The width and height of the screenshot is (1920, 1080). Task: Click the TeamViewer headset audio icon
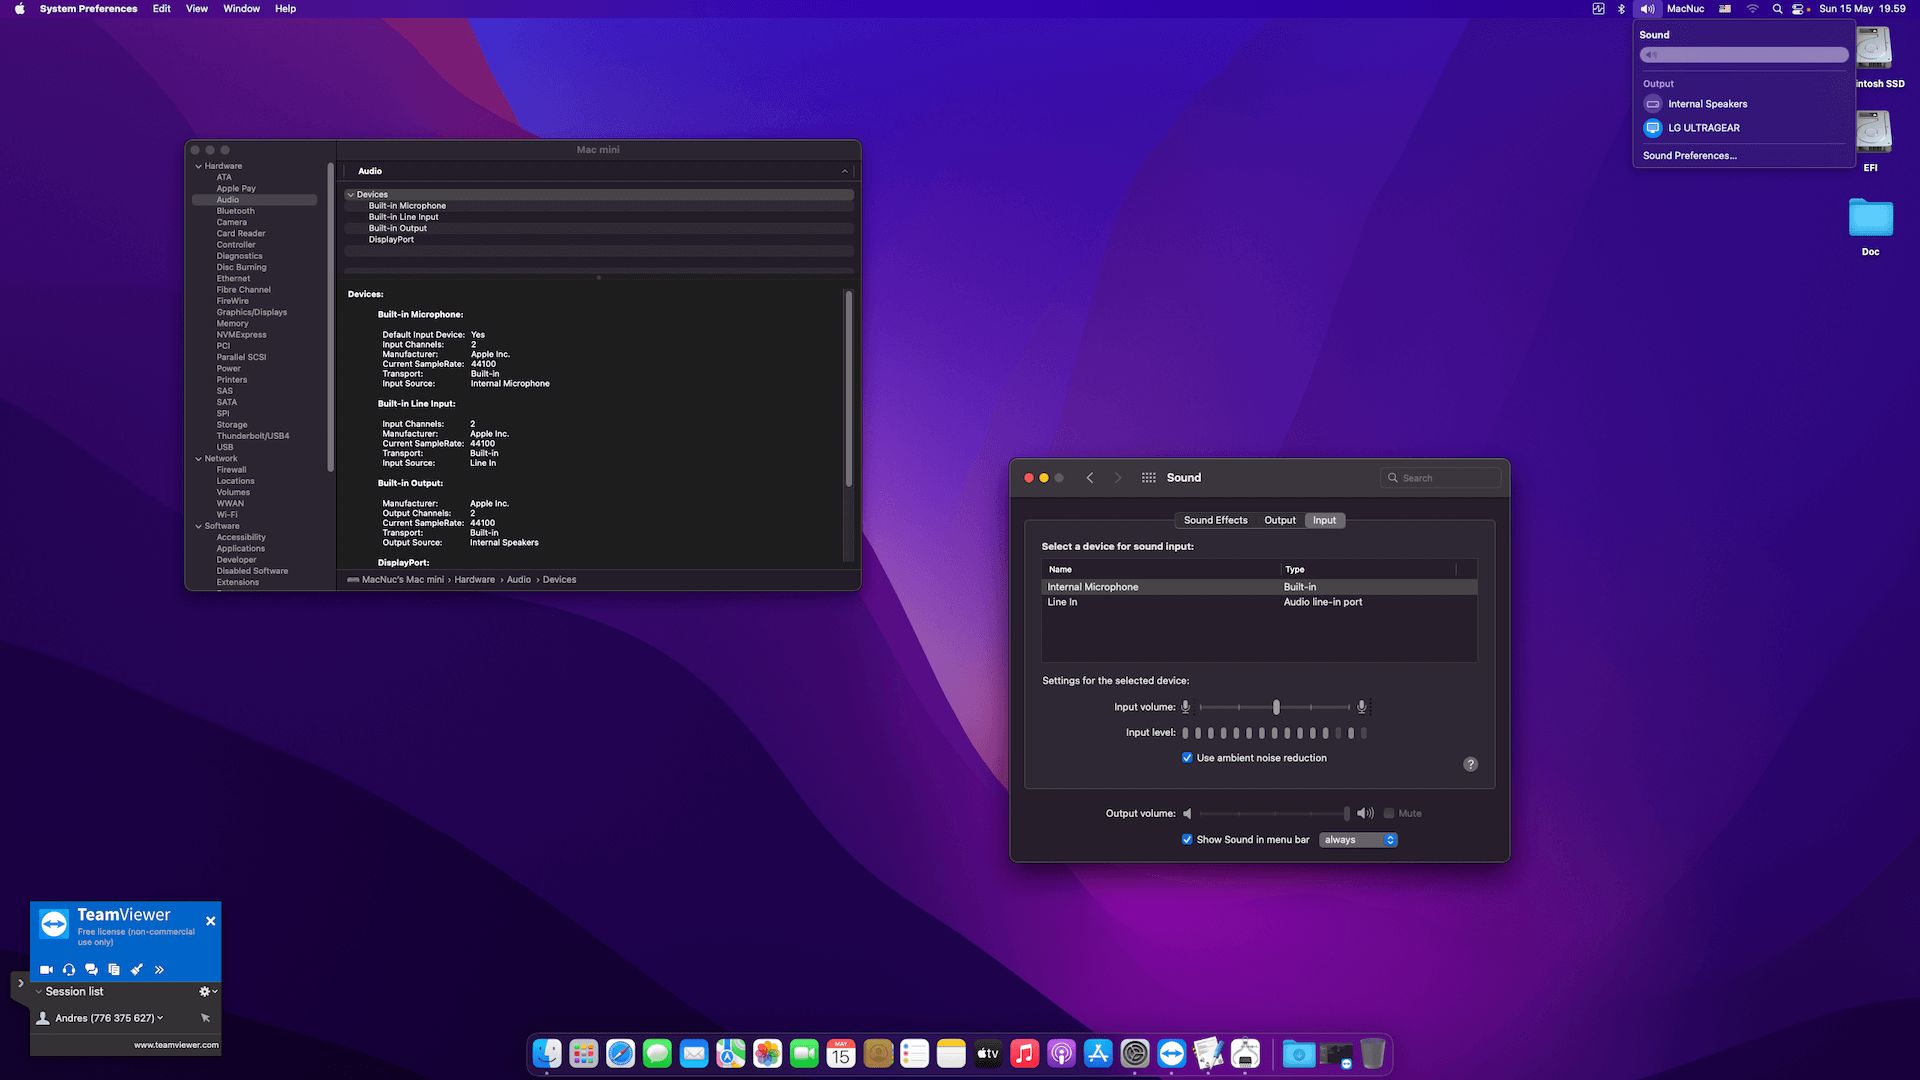[69, 969]
